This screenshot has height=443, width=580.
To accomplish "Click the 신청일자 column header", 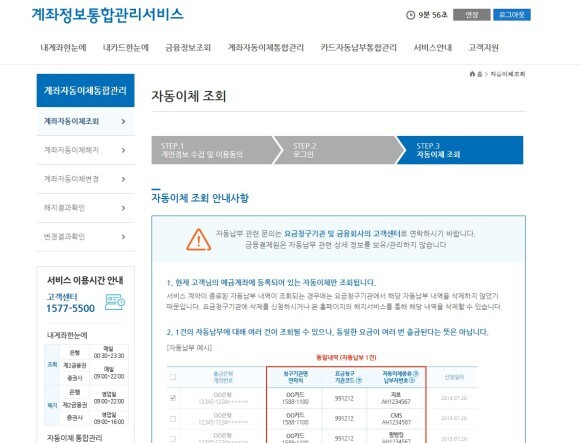I will click(x=454, y=377).
